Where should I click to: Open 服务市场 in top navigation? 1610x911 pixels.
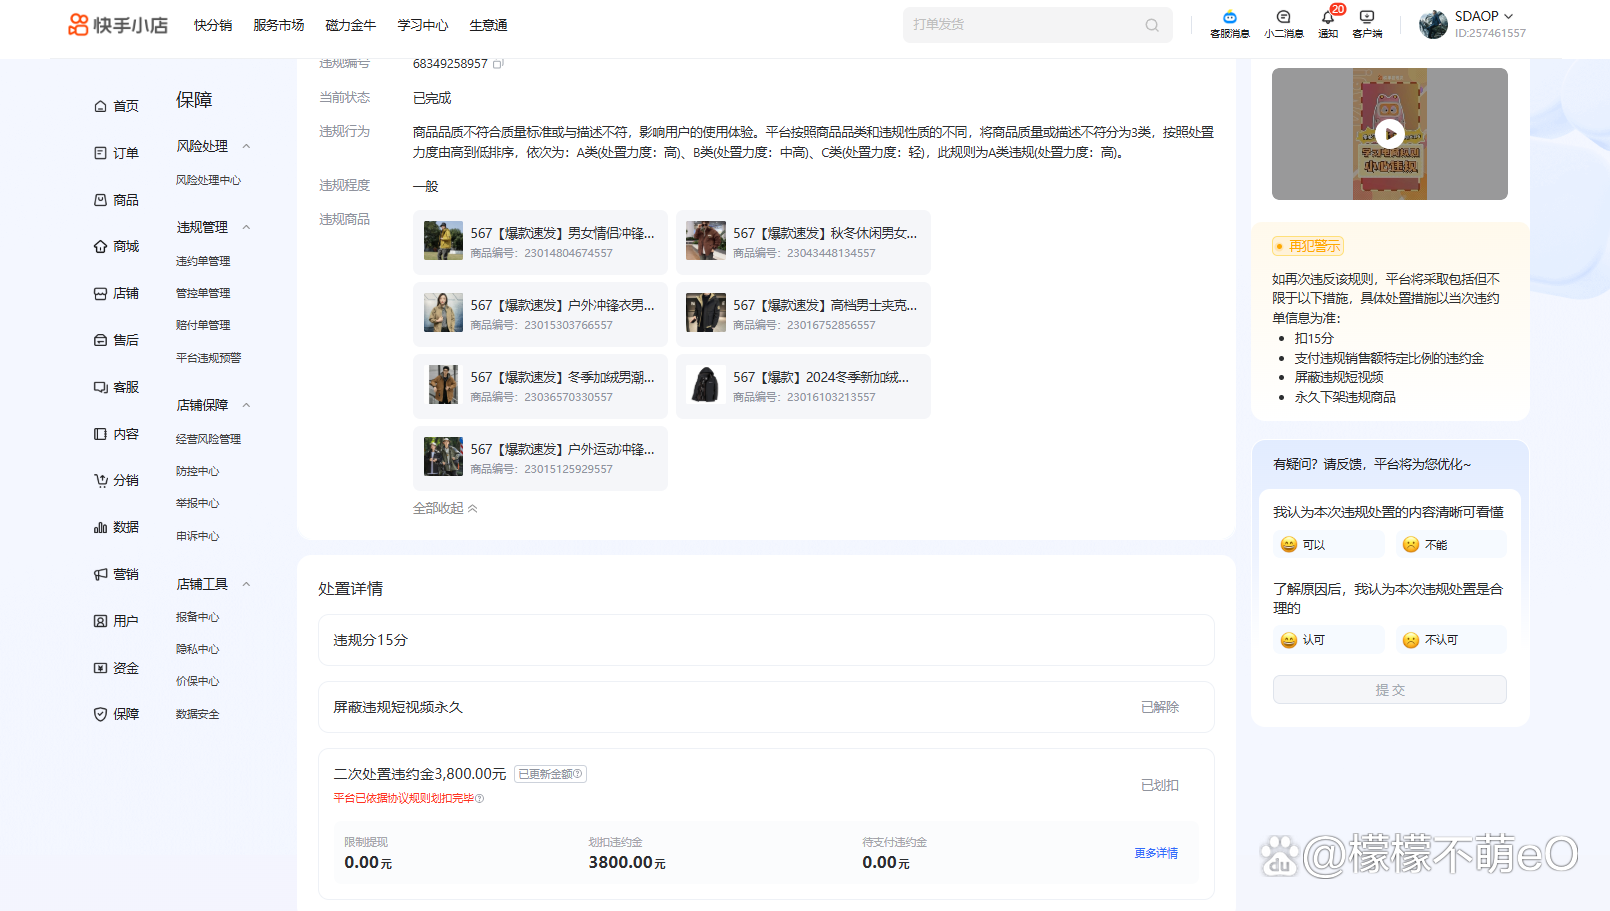(x=278, y=25)
